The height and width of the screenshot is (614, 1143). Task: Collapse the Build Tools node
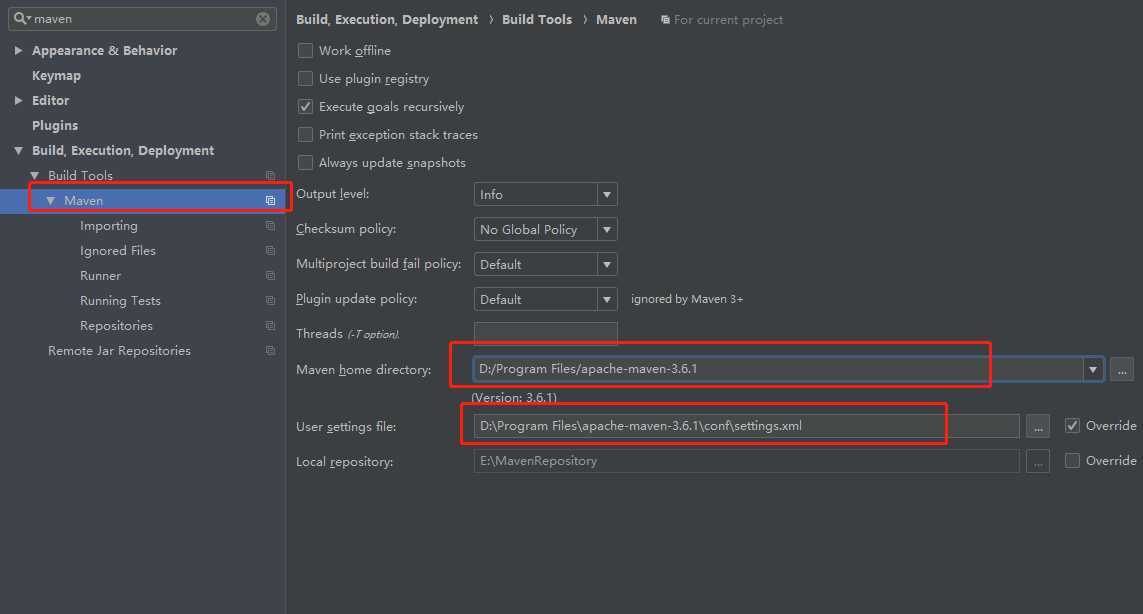(x=34, y=176)
